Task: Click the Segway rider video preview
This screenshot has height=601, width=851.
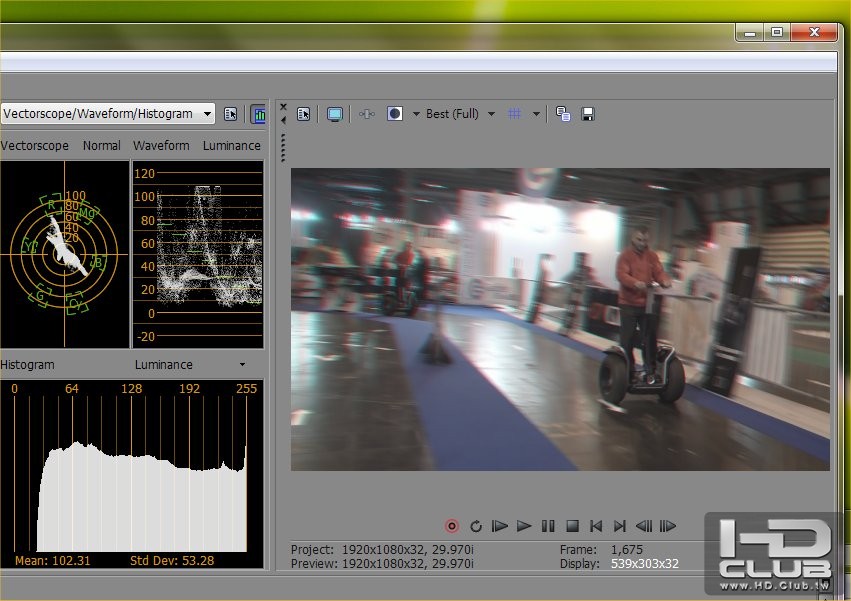Action: (560, 319)
